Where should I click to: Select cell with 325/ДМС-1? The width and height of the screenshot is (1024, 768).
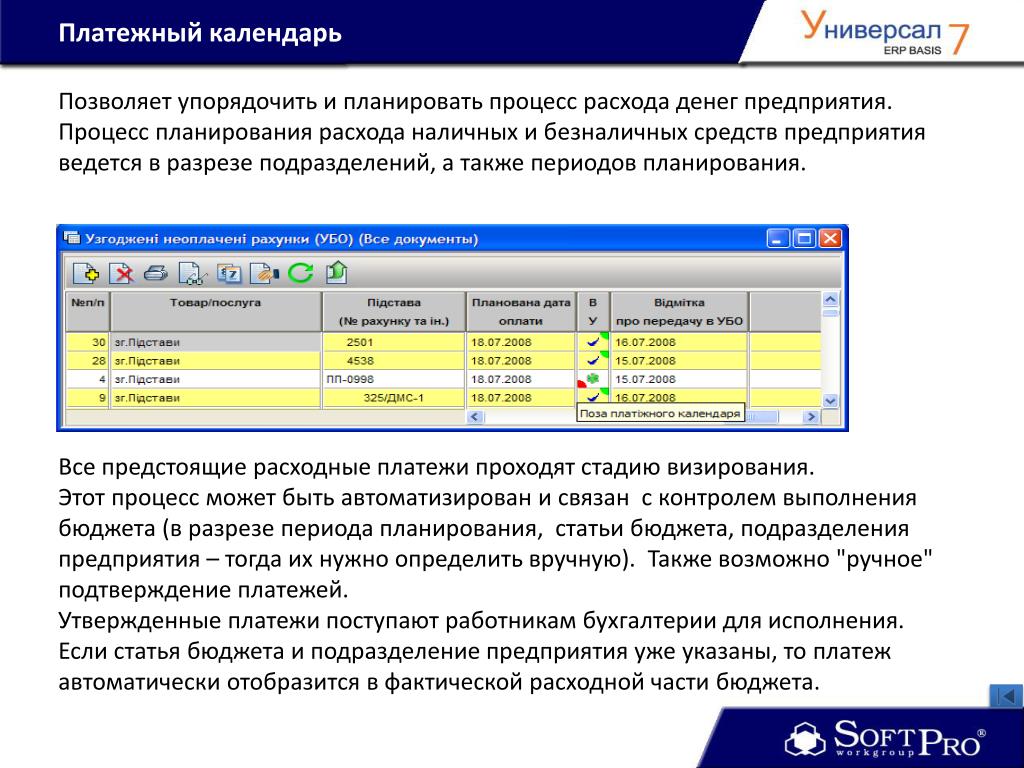(x=394, y=397)
